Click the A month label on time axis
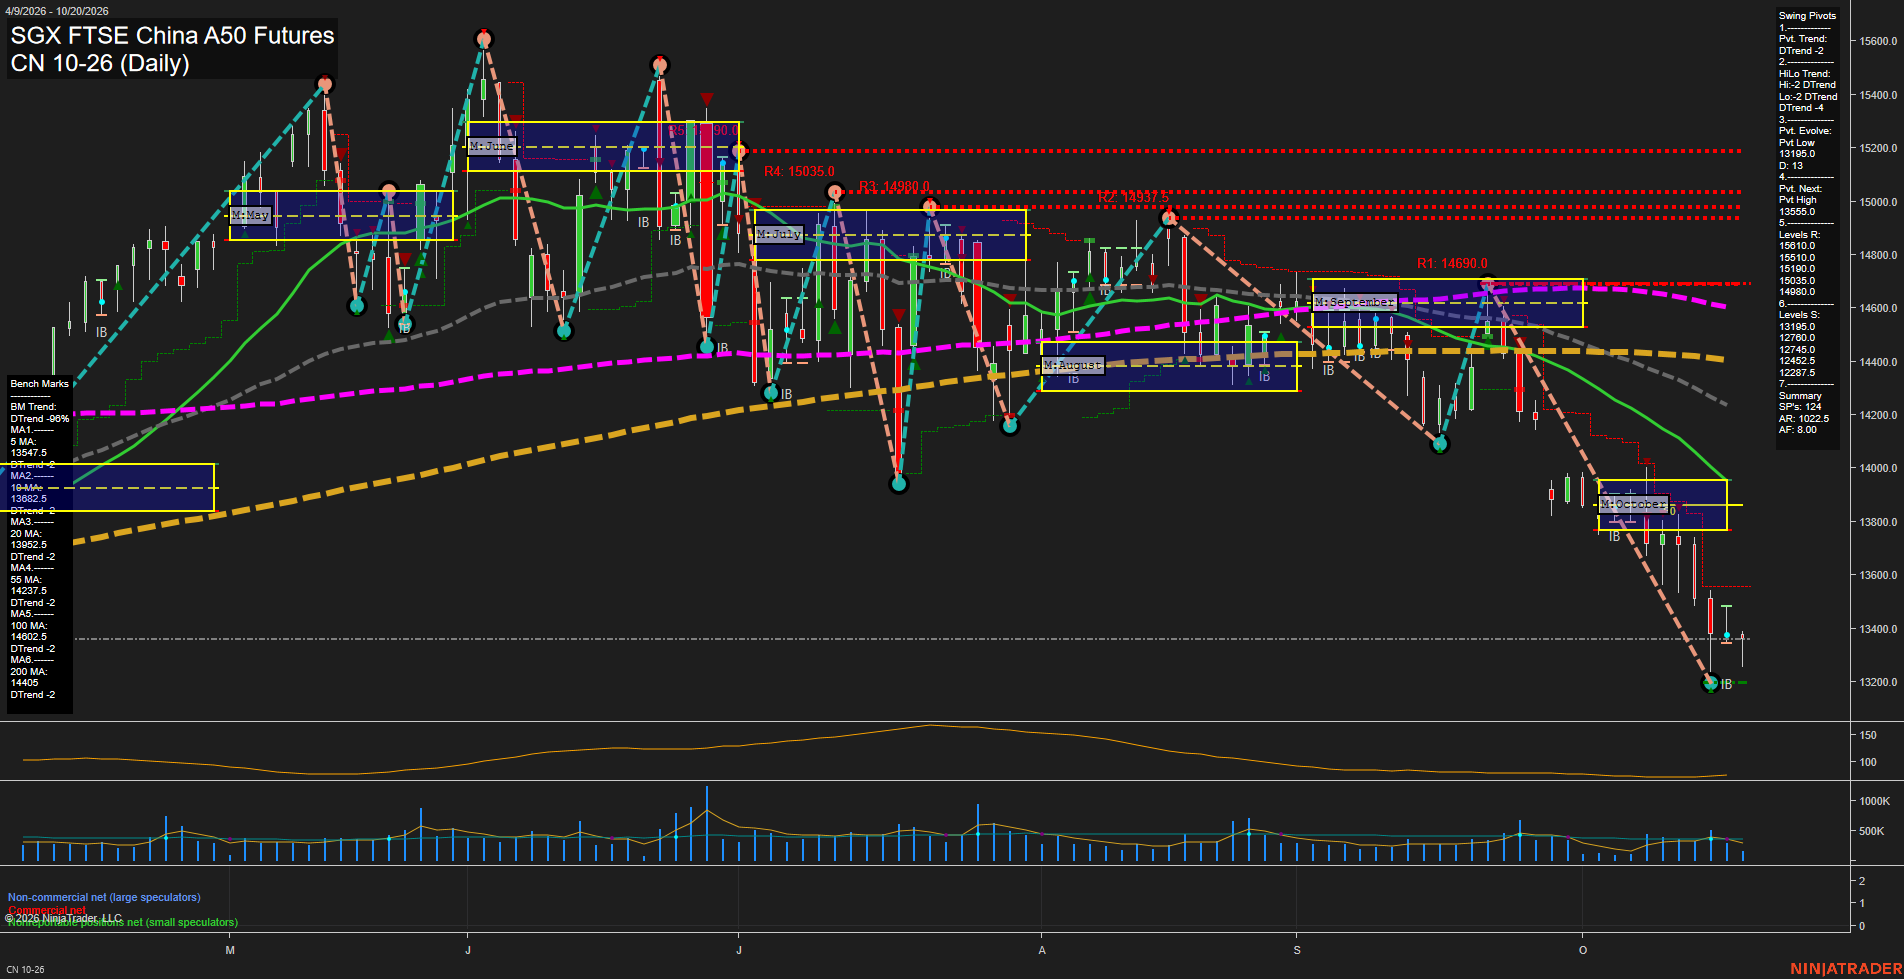The height and width of the screenshot is (979, 1904). click(x=1042, y=951)
